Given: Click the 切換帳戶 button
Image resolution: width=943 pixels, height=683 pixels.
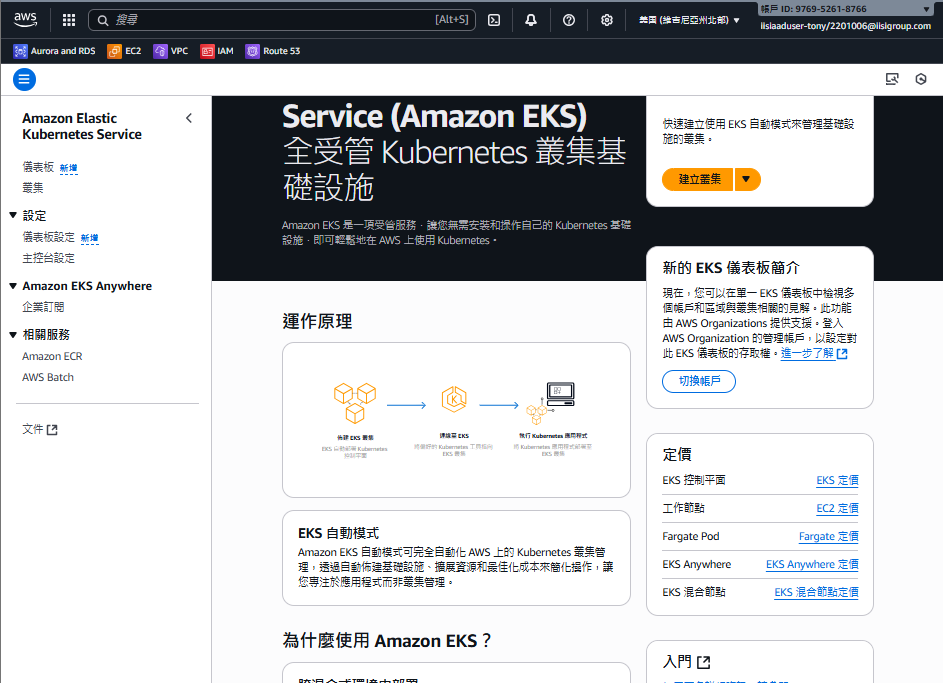Looking at the screenshot, I should tap(699, 381).
